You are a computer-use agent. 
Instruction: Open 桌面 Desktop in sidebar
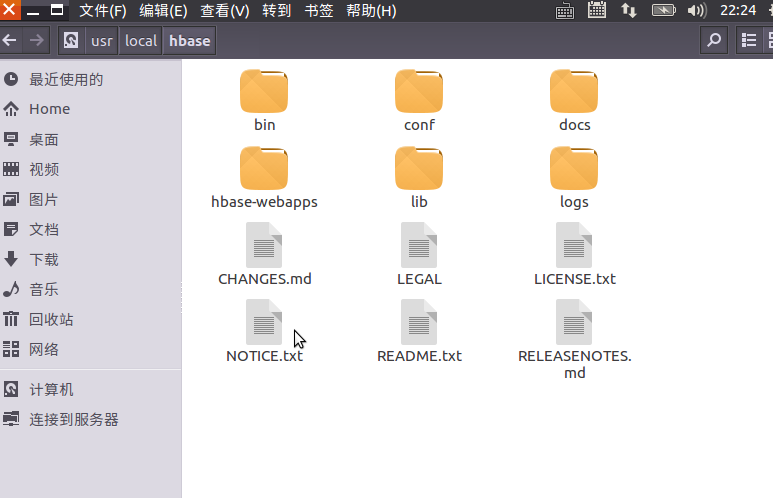point(91,140)
